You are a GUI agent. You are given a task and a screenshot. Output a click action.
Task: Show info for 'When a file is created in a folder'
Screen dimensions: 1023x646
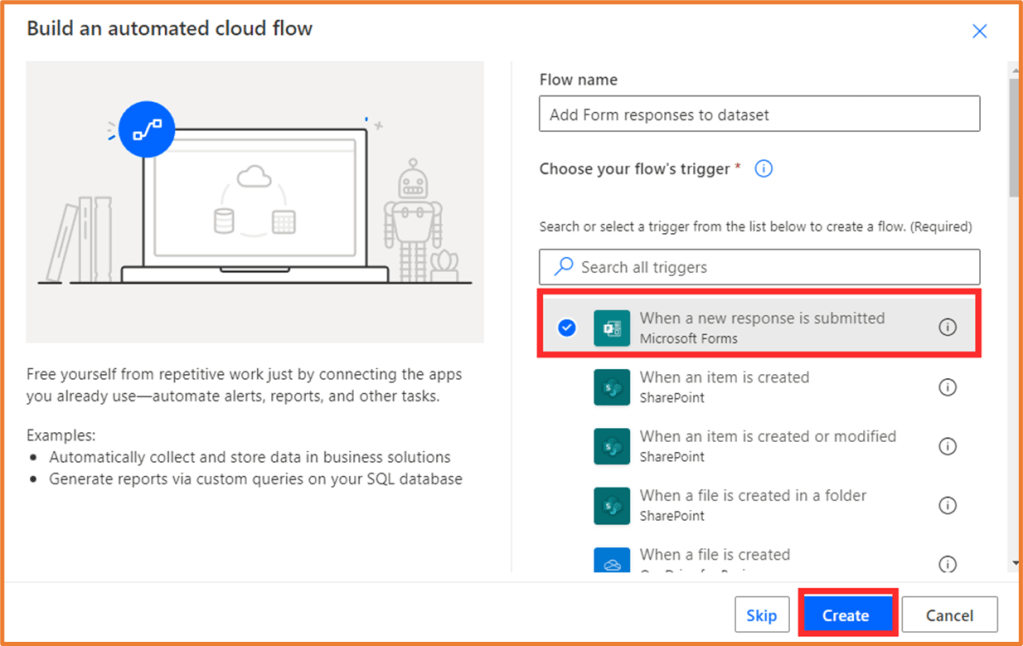coord(947,505)
